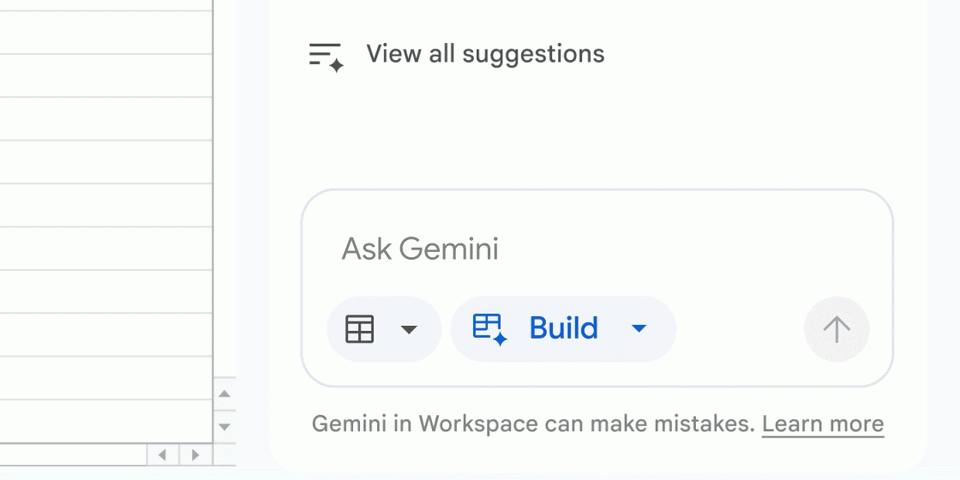
Task: Follow the Learn more link
Action: point(822,424)
